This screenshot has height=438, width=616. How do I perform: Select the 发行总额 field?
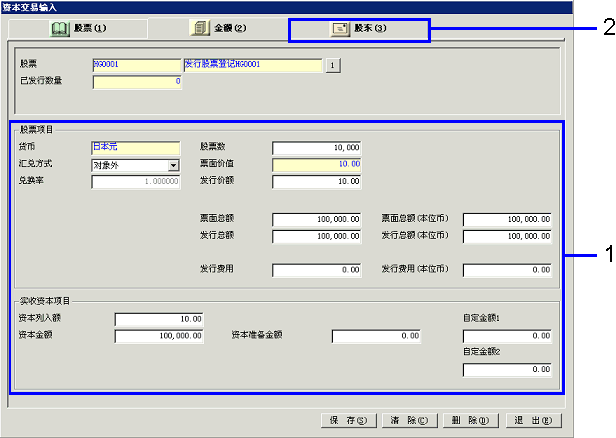pyautogui.click(x=316, y=236)
